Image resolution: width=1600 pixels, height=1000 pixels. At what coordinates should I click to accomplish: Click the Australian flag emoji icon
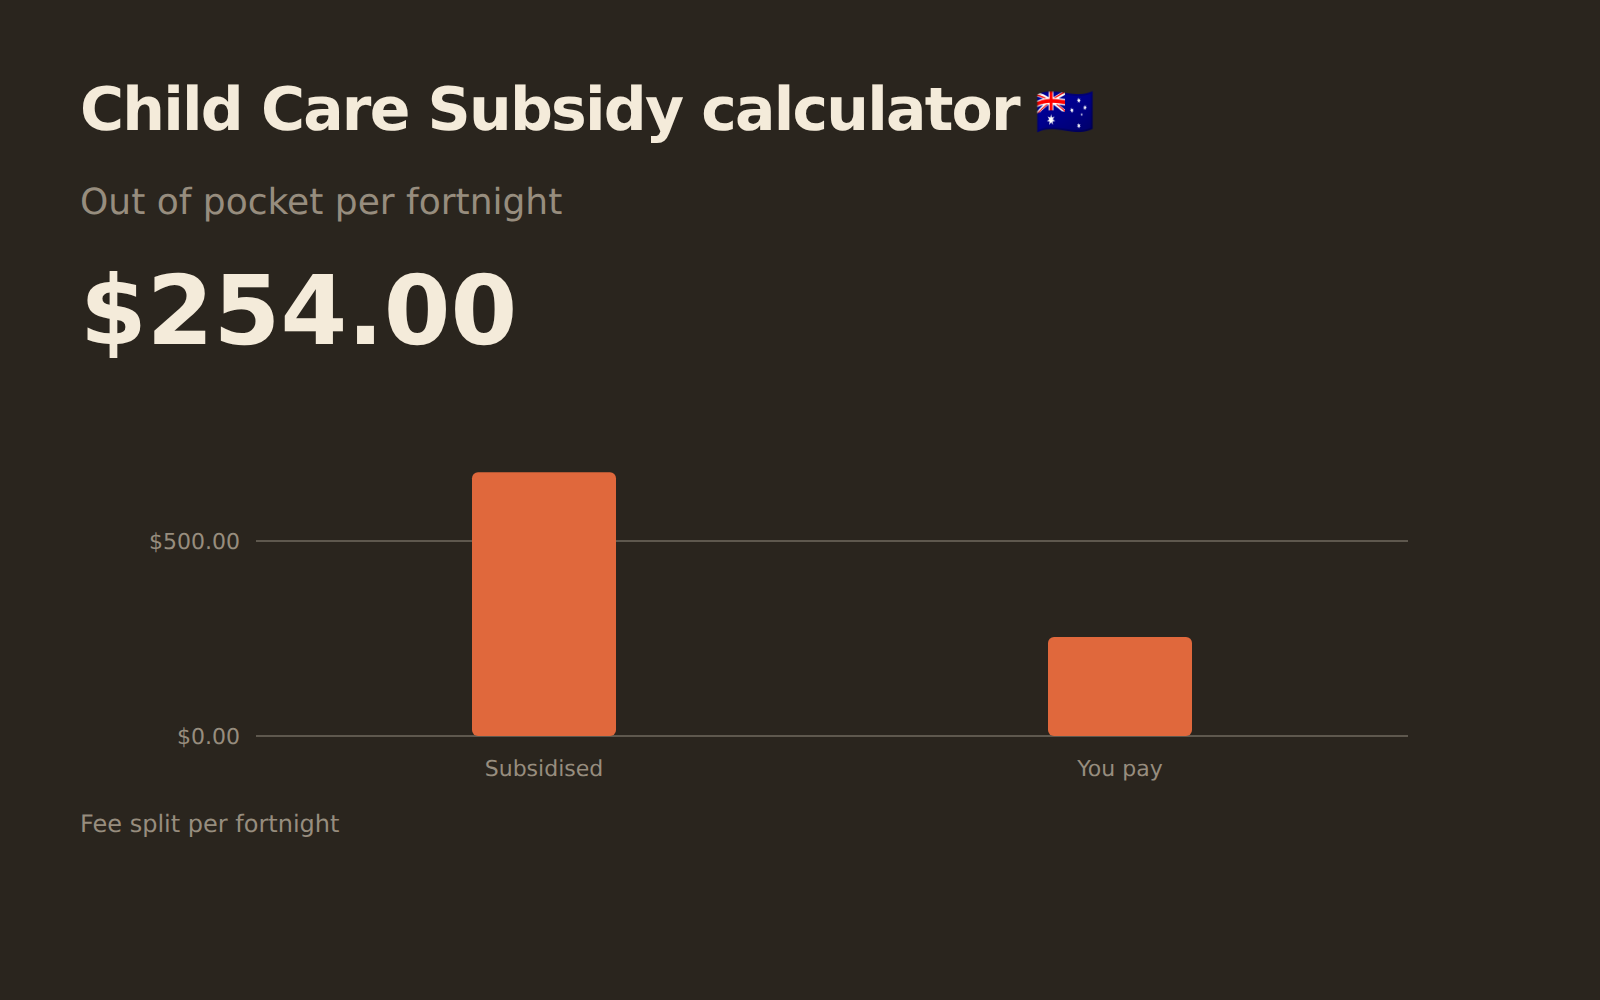coord(1064,111)
